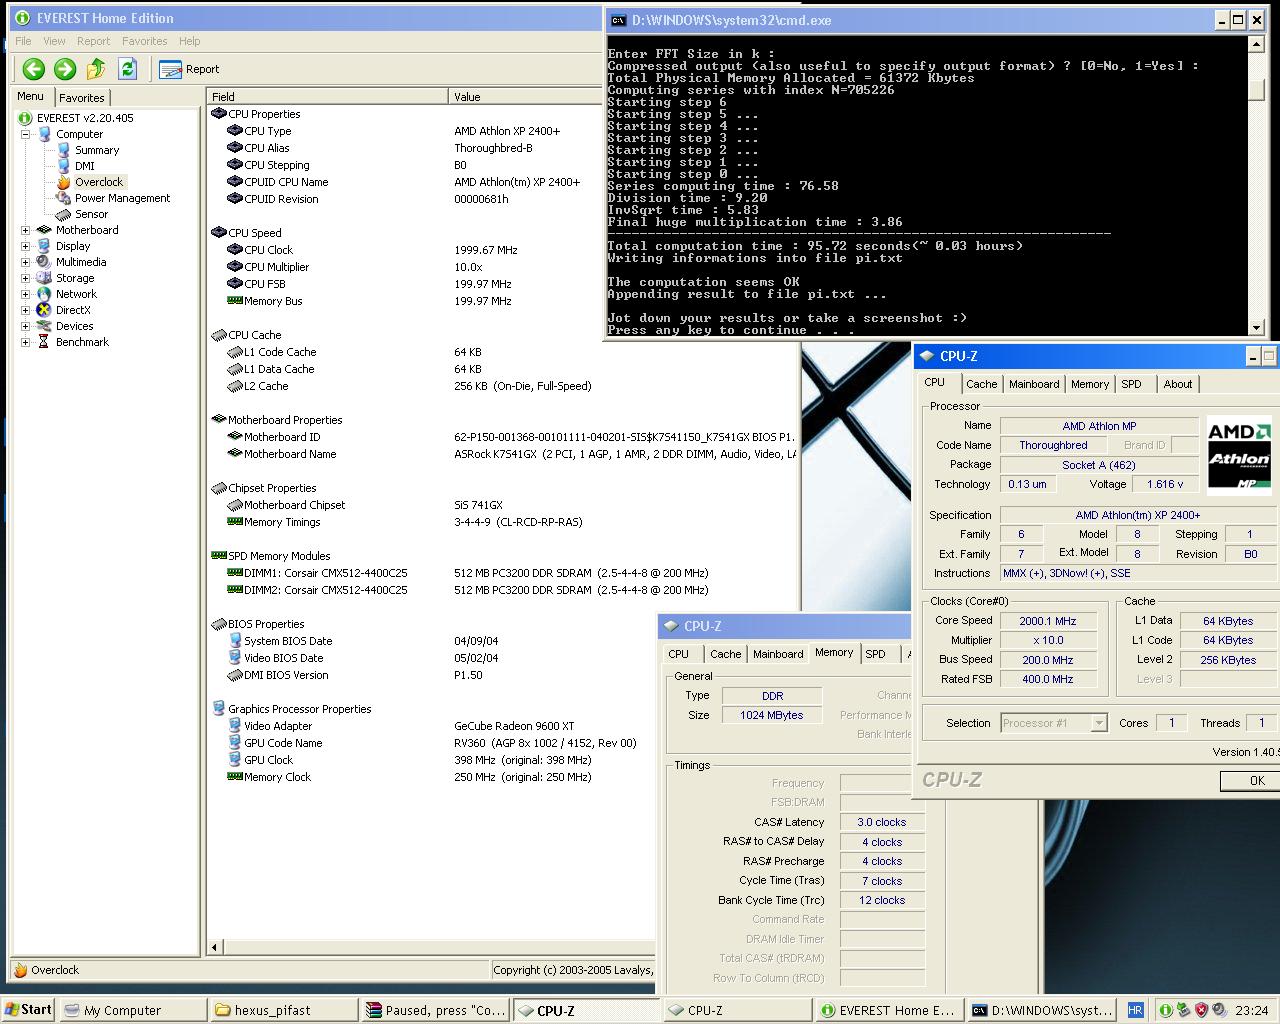Screen dimensions: 1280x1024
Task: Select the DMI tree item
Action: (x=85, y=166)
